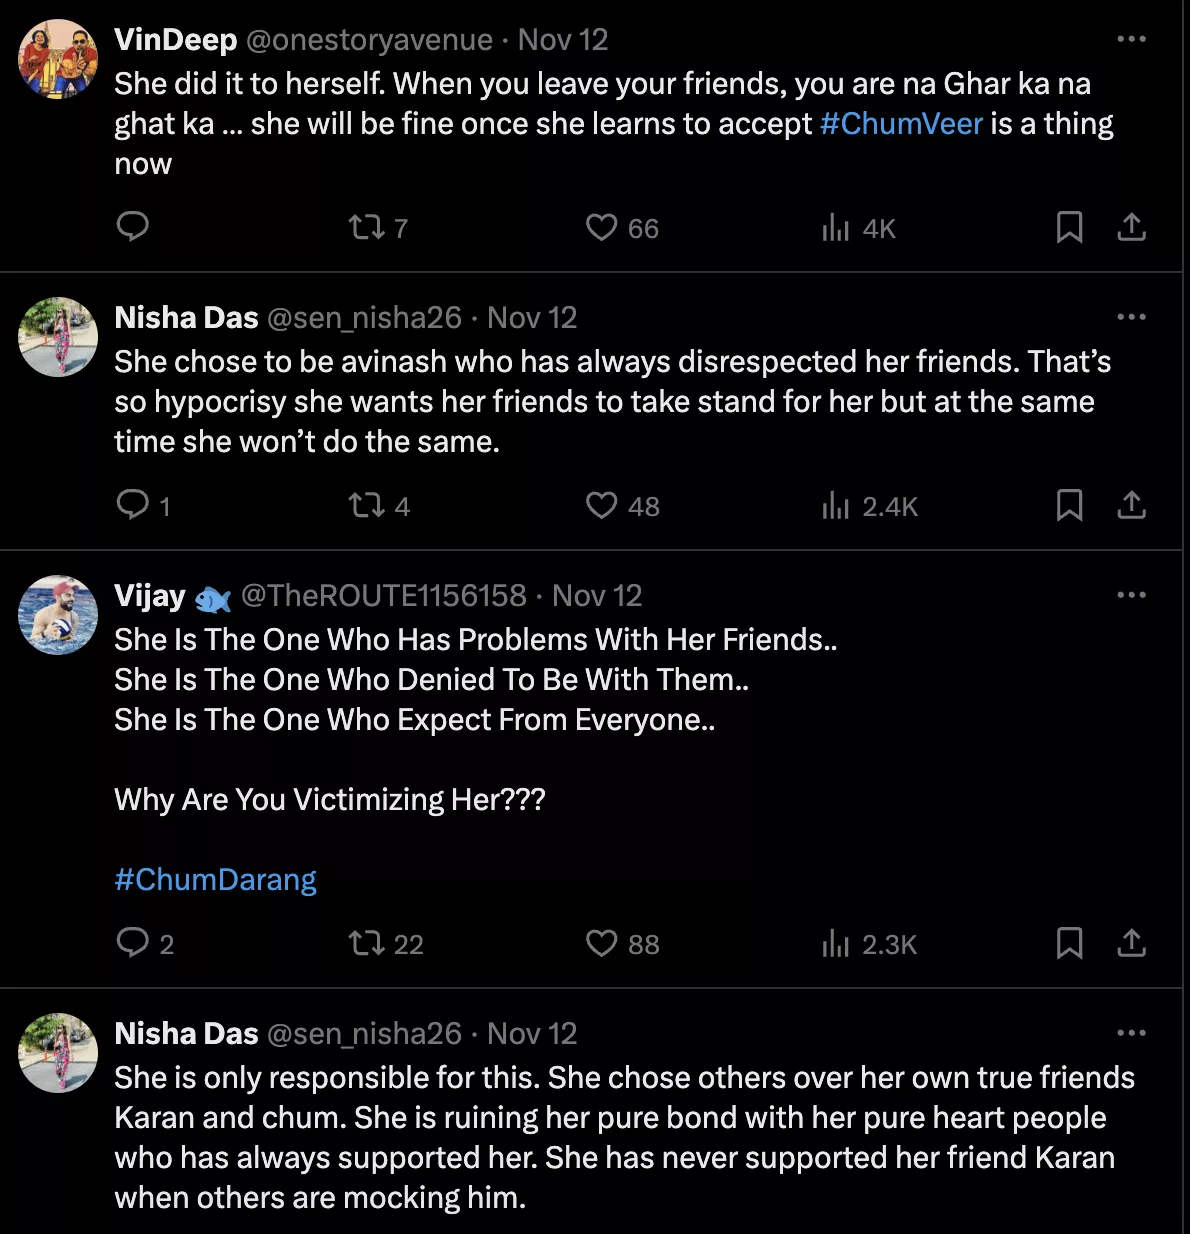Open Vijay's profile picture
Image resolution: width=1190 pixels, height=1234 pixels.
pyautogui.click(x=58, y=615)
